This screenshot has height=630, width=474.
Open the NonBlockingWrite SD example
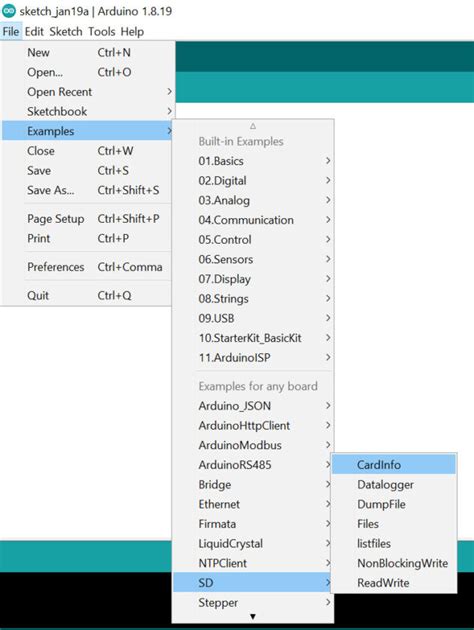click(x=394, y=563)
